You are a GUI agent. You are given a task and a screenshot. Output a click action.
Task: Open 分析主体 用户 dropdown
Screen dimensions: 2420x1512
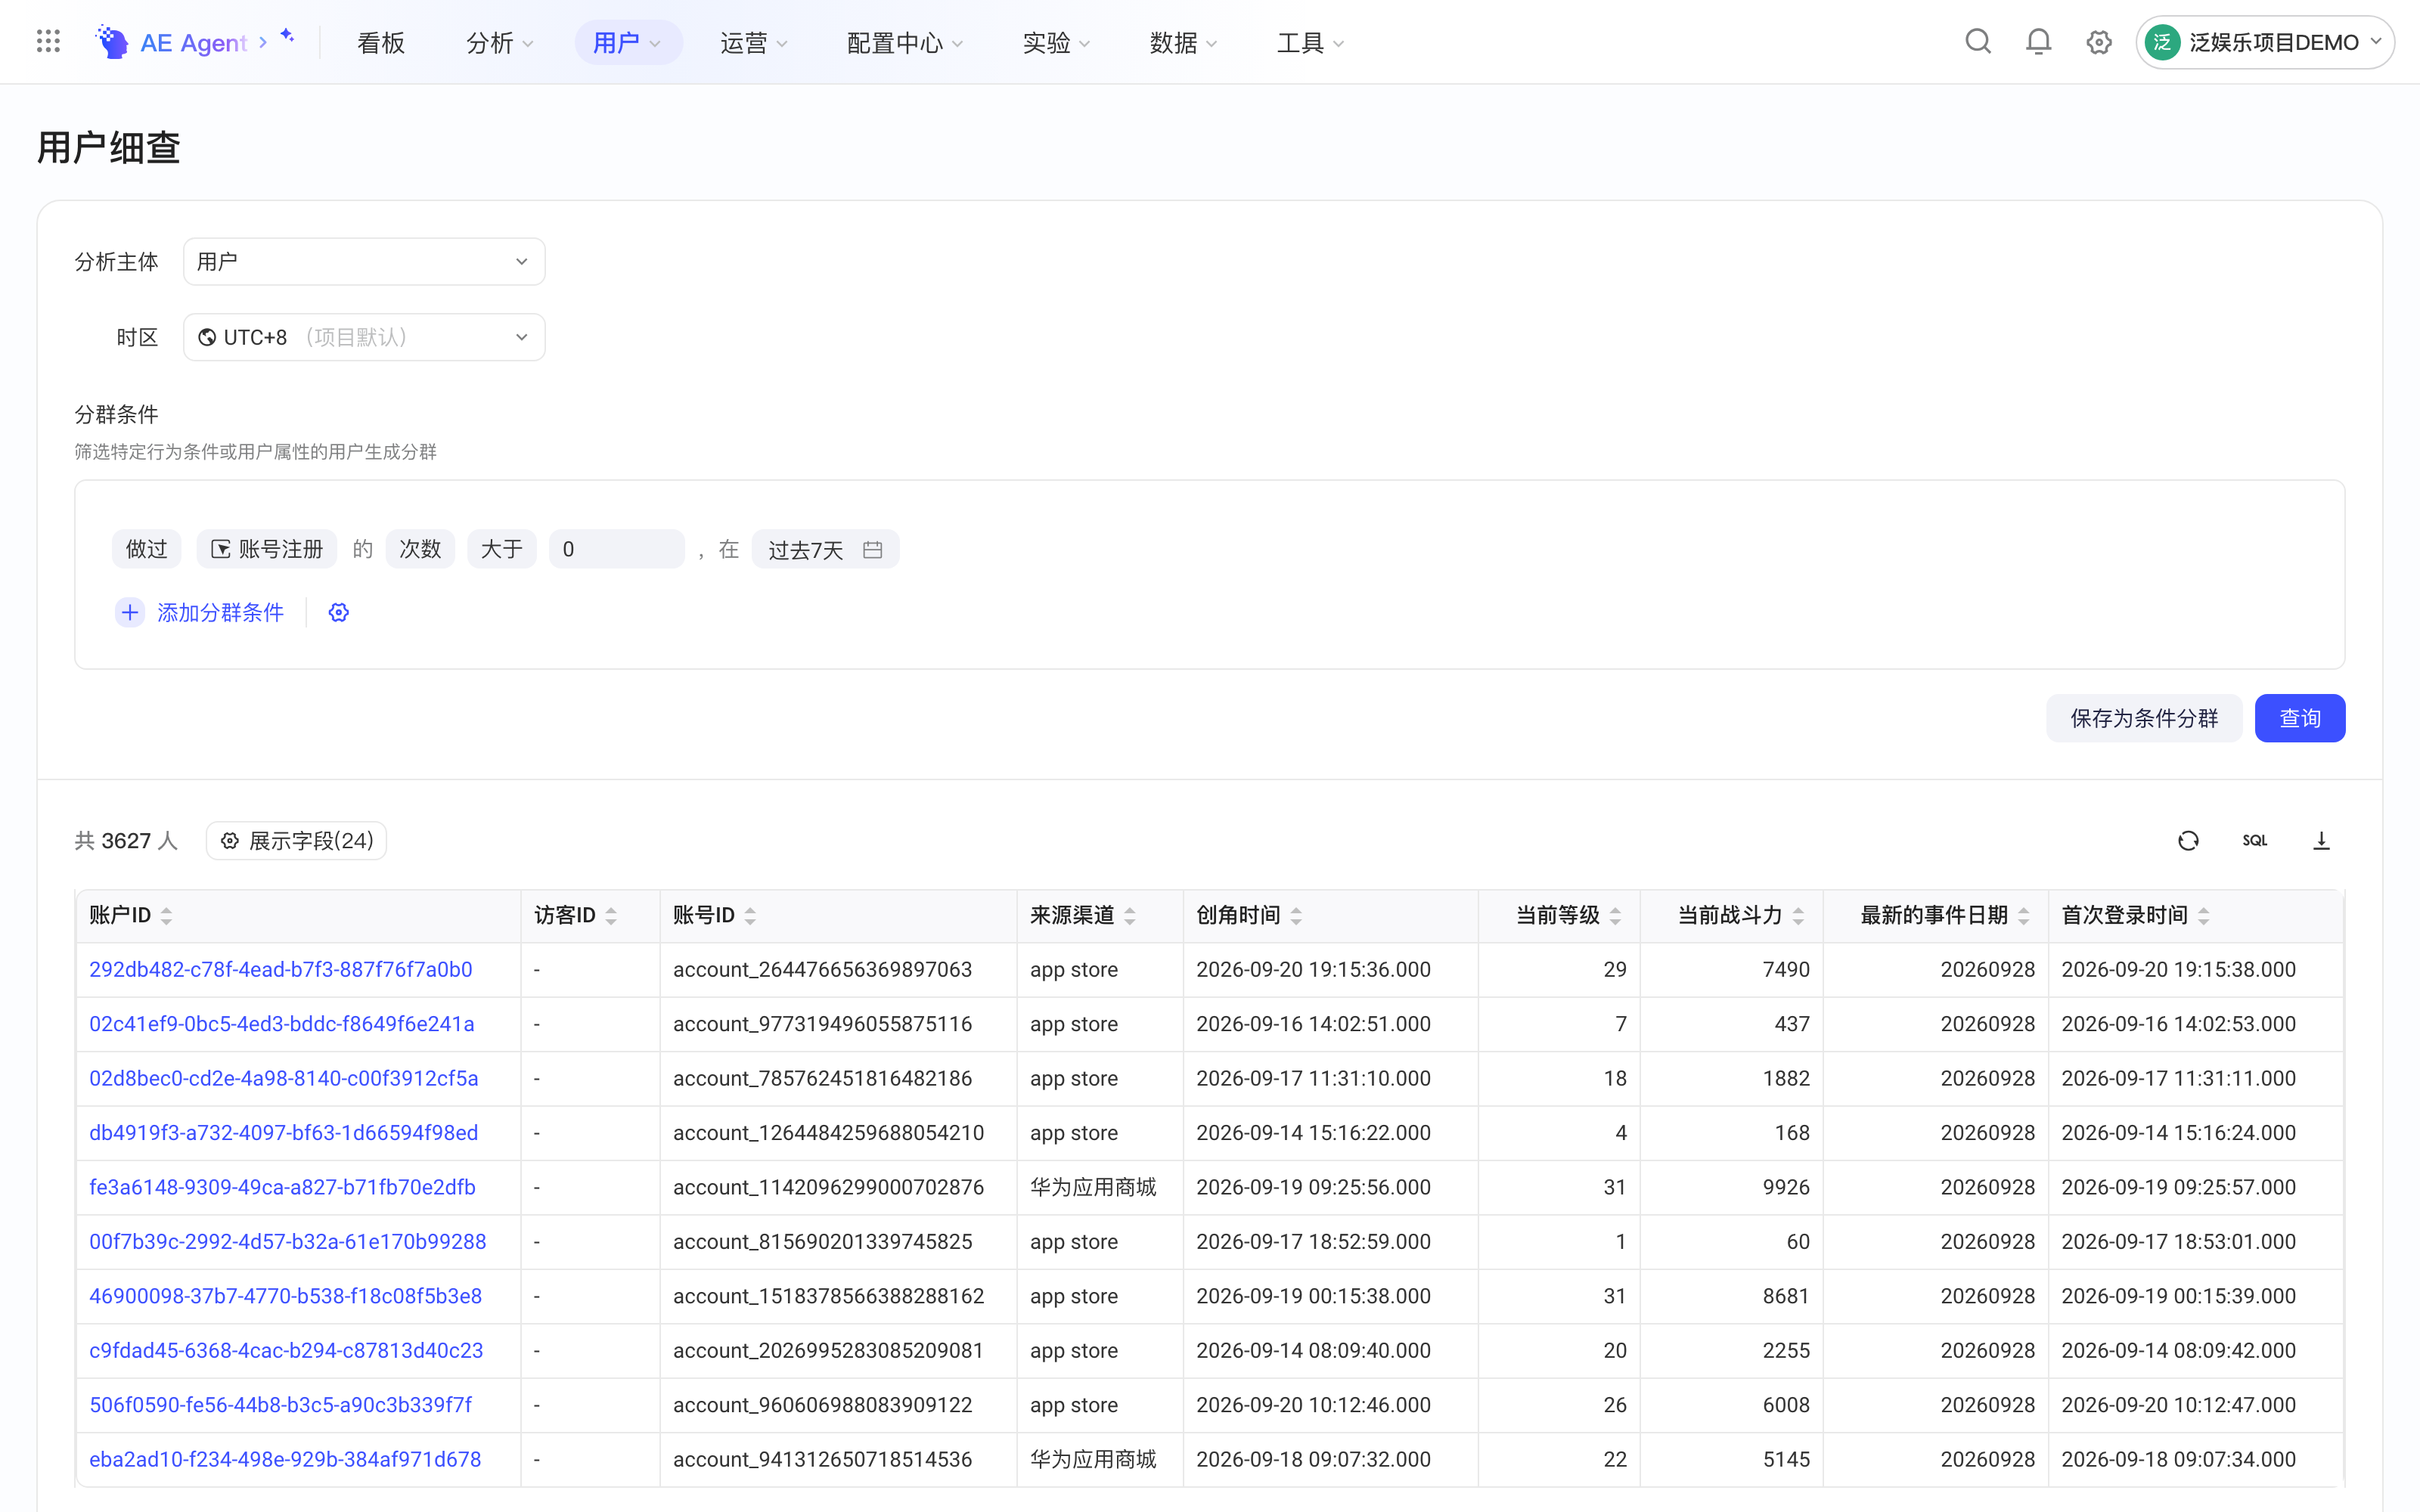point(364,262)
